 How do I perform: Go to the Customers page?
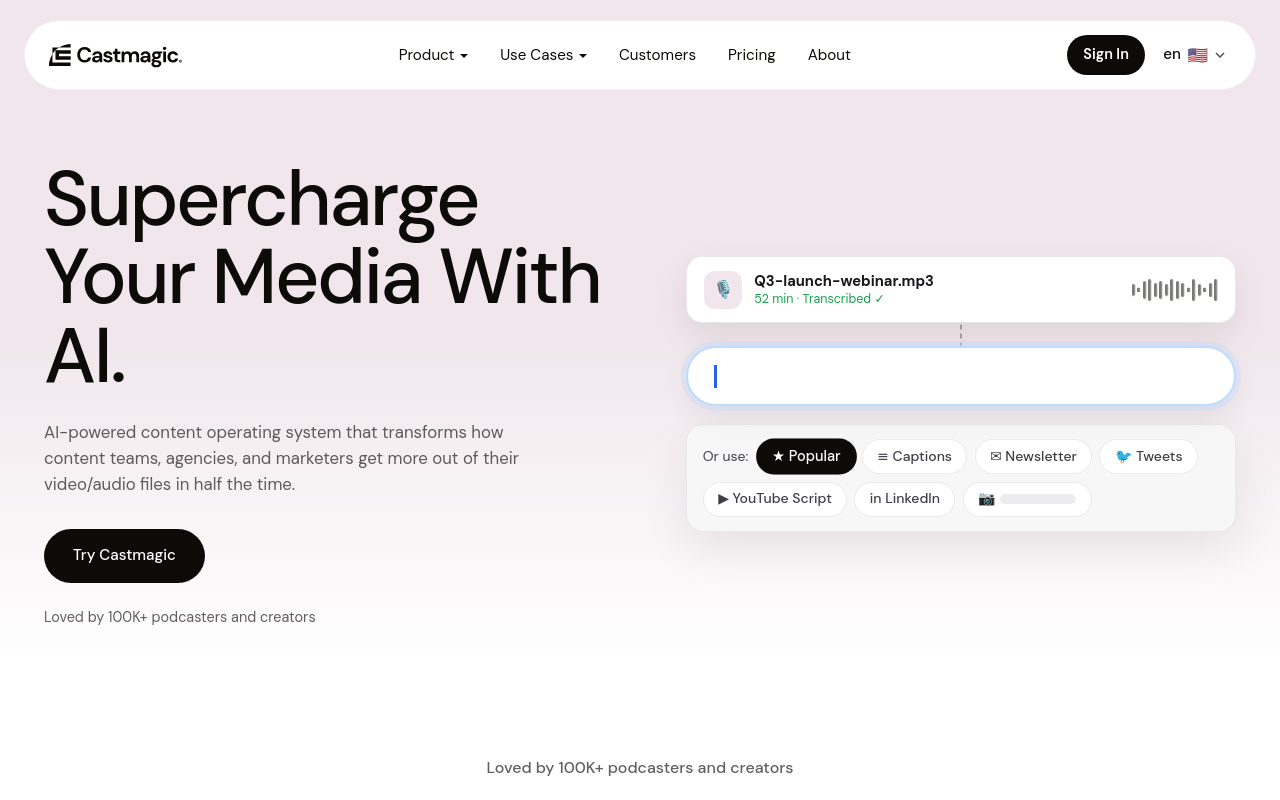(x=657, y=55)
